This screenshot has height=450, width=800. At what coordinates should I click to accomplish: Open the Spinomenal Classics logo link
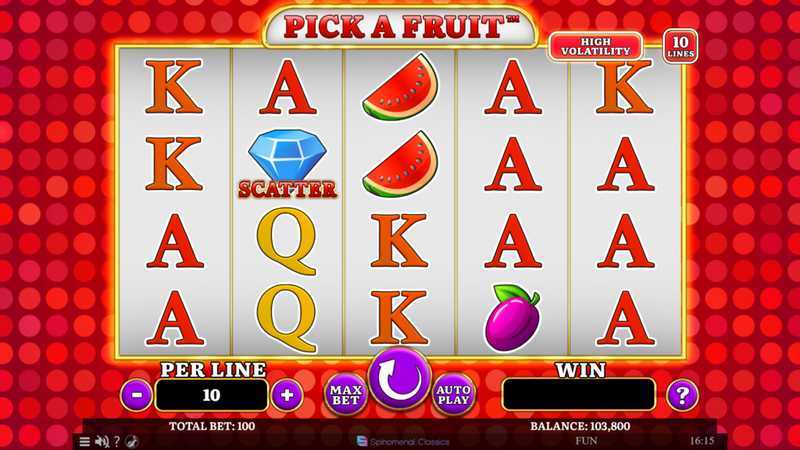tap(403, 441)
